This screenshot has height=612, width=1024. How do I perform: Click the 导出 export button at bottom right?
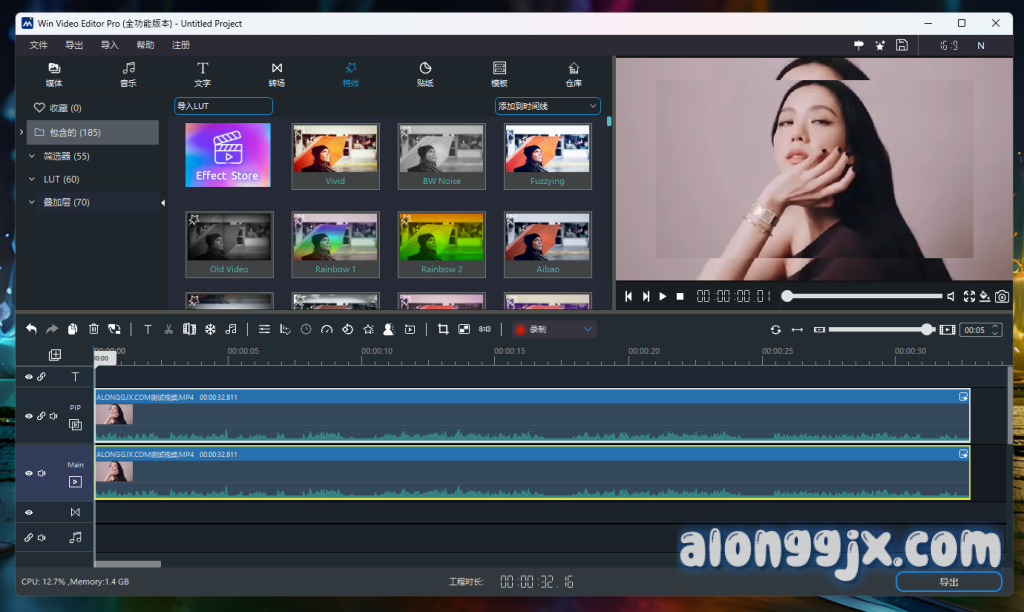click(x=948, y=582)
